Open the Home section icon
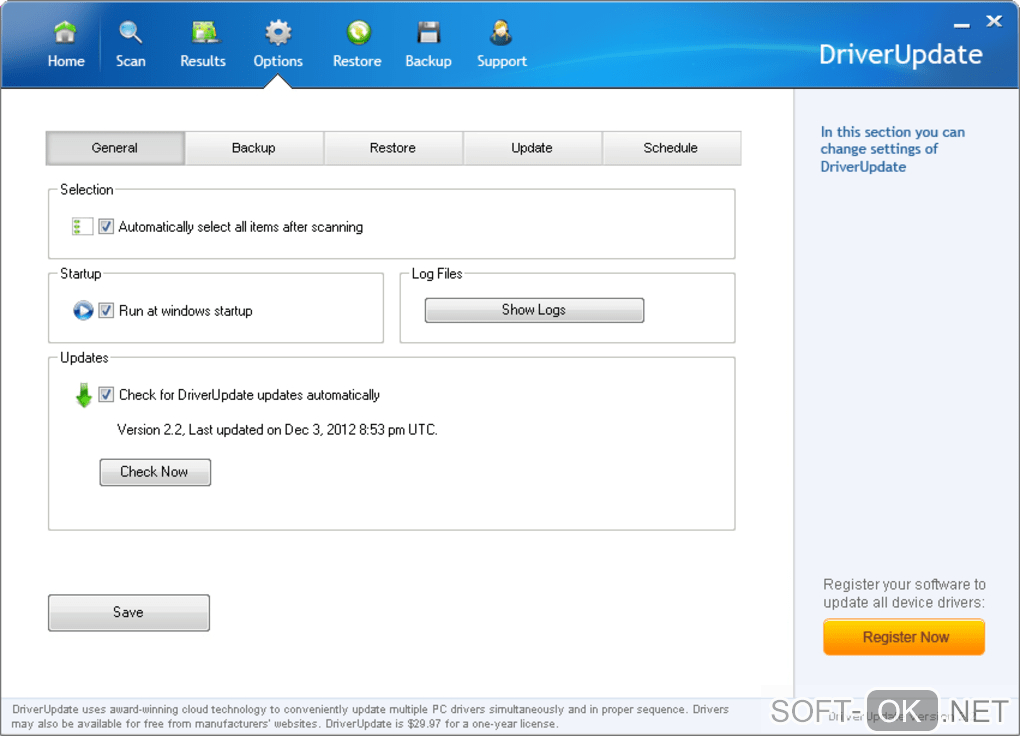The image size is (1020, 736). click(66, 44)
